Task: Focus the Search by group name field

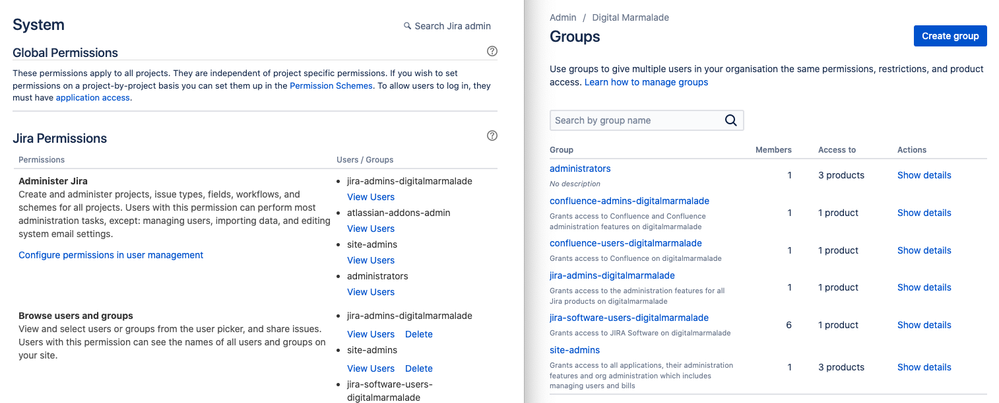Action: [x=647, y=120]
